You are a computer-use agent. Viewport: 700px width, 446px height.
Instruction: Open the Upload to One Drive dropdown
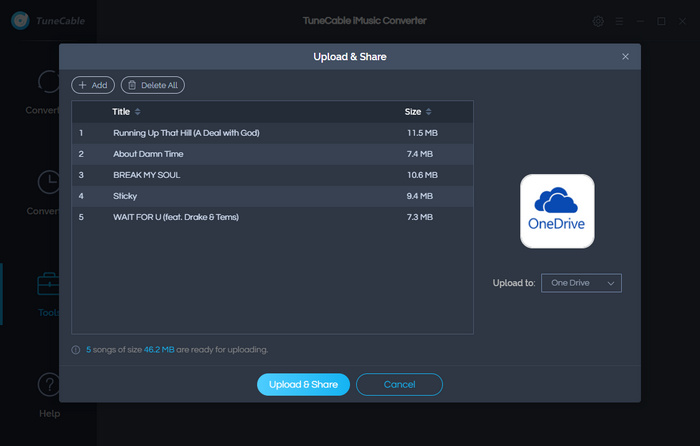tap(581, 283)
